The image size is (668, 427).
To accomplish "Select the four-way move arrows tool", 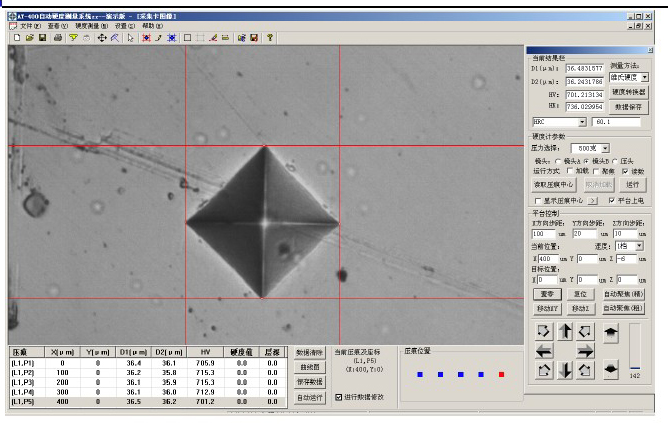I will 102,37.
